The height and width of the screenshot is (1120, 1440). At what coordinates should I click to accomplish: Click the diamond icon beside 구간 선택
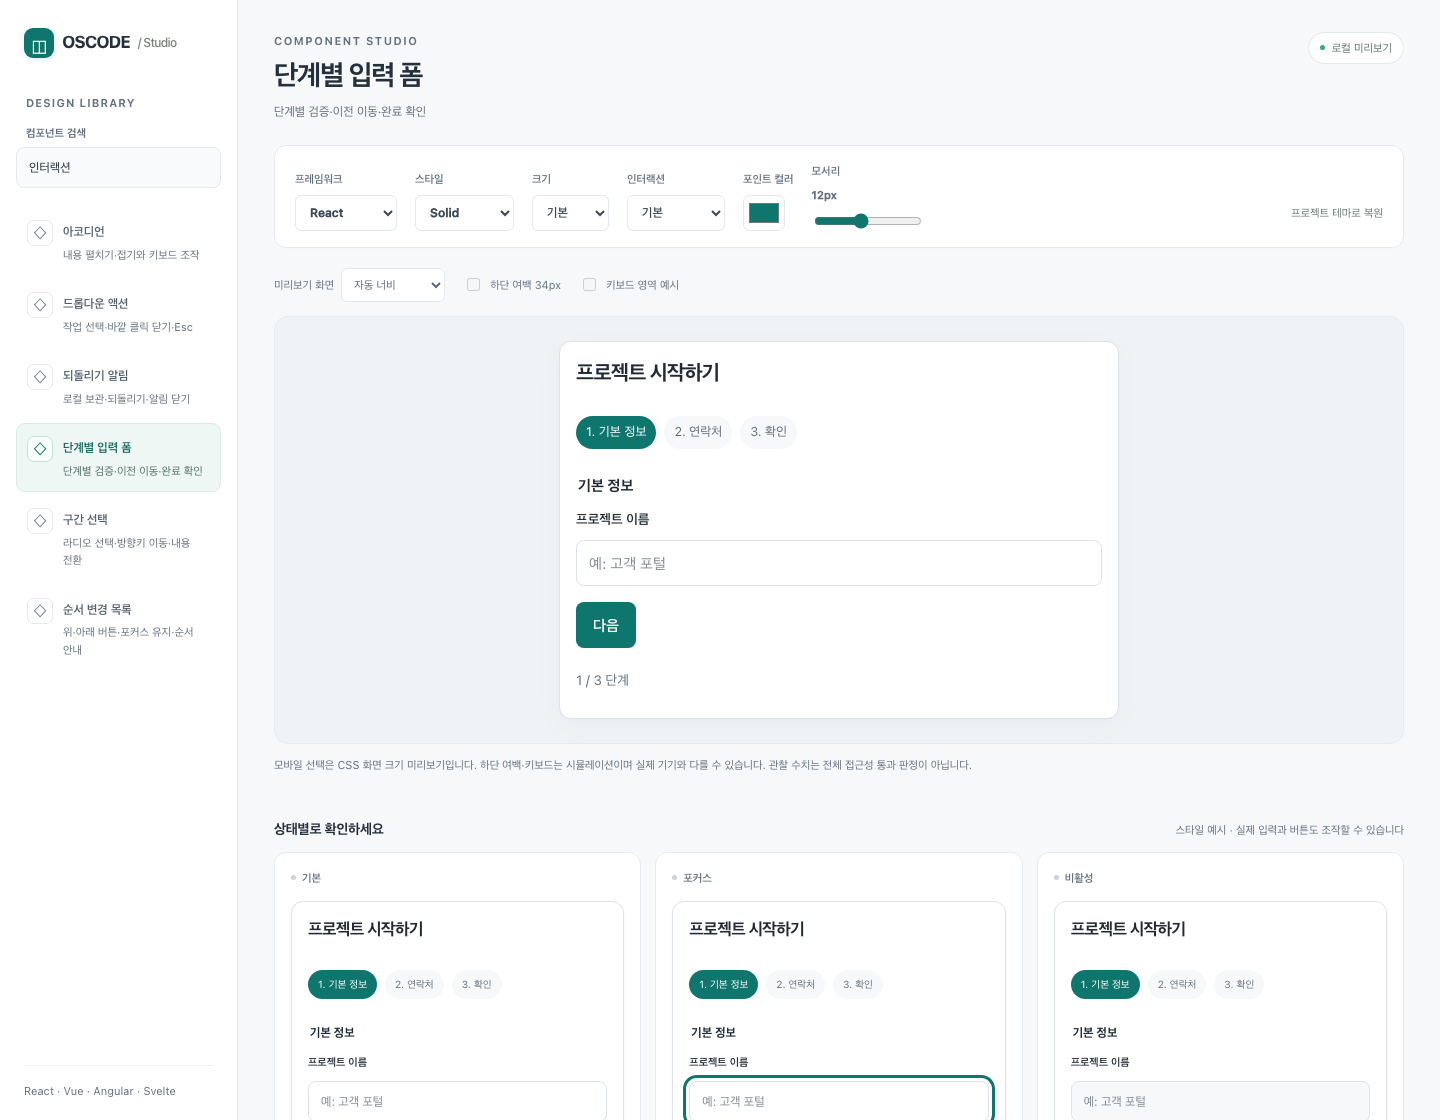click(x=40, y=520)
